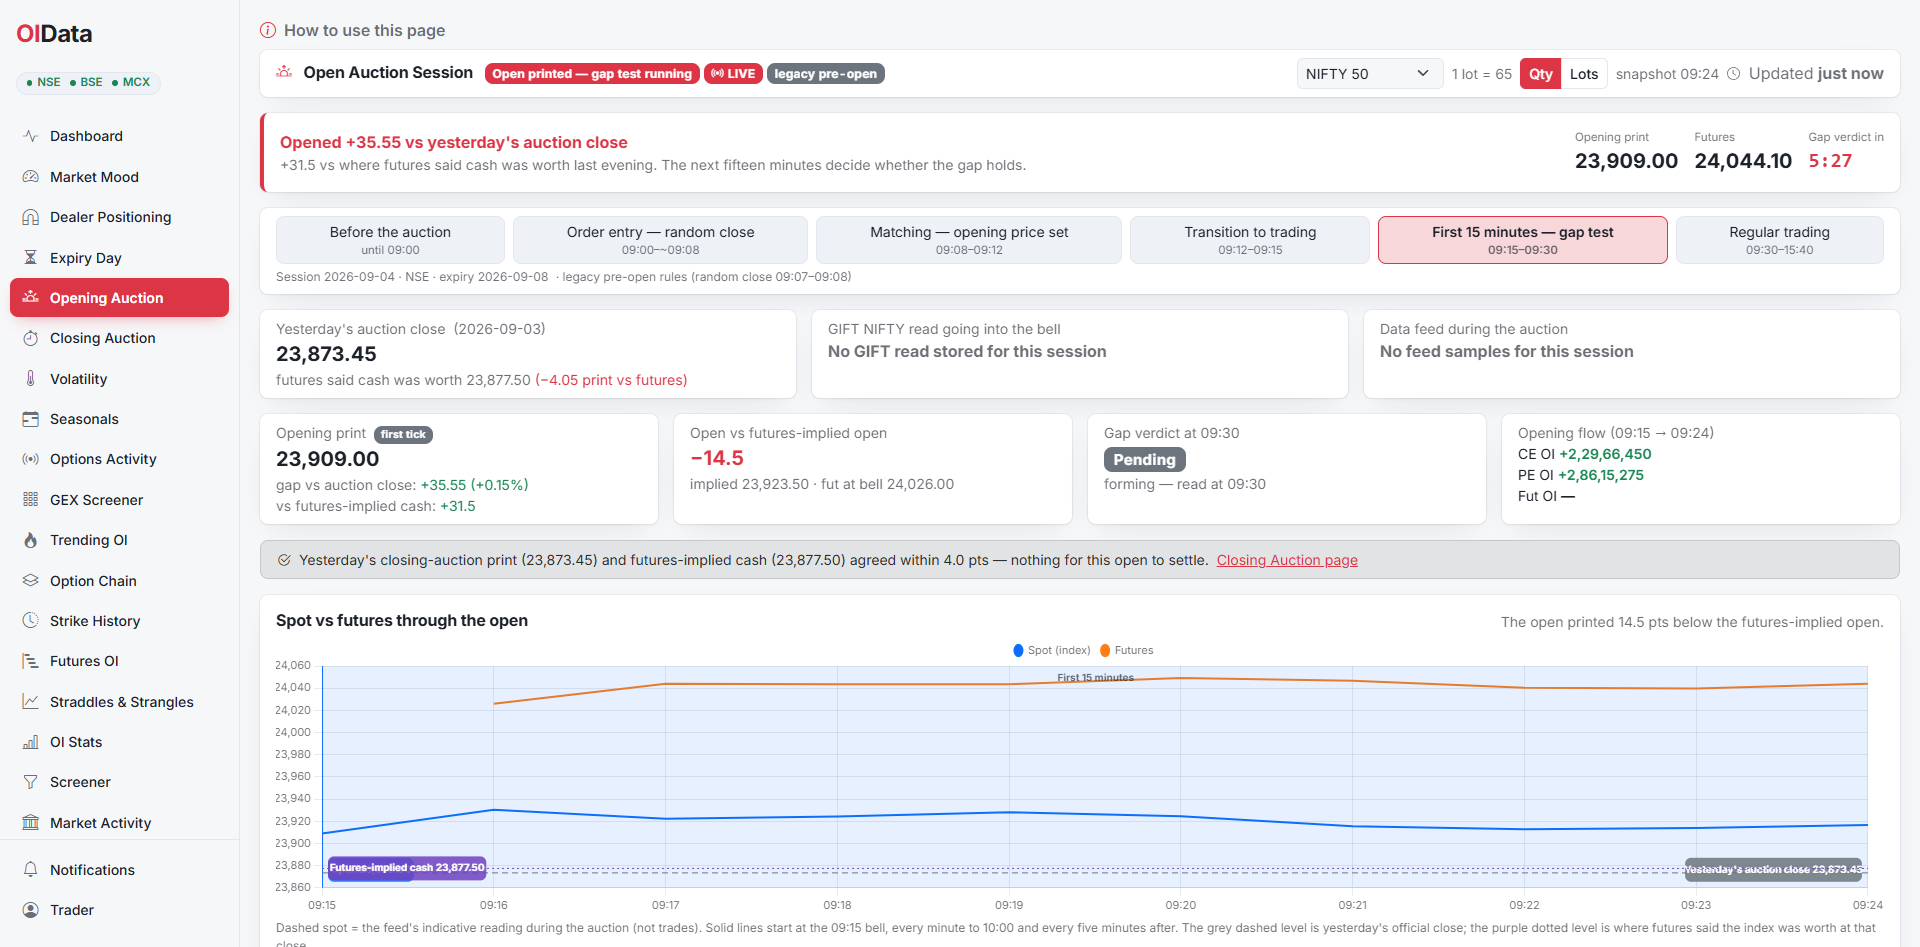
Task: Open Futures OI page
Action: [119, 661]
